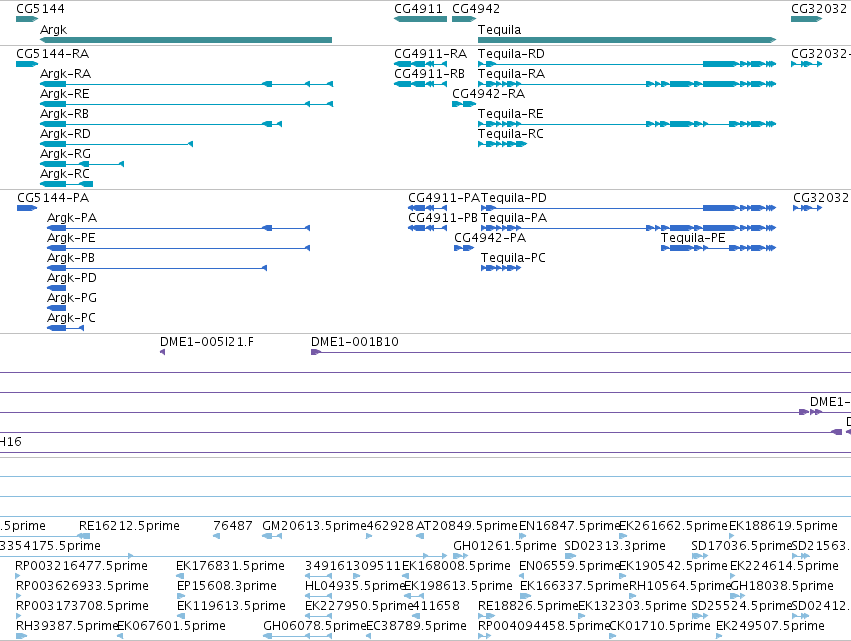
Task: Select the CG32032 gene glyph
Action: [x=806, y=19]
